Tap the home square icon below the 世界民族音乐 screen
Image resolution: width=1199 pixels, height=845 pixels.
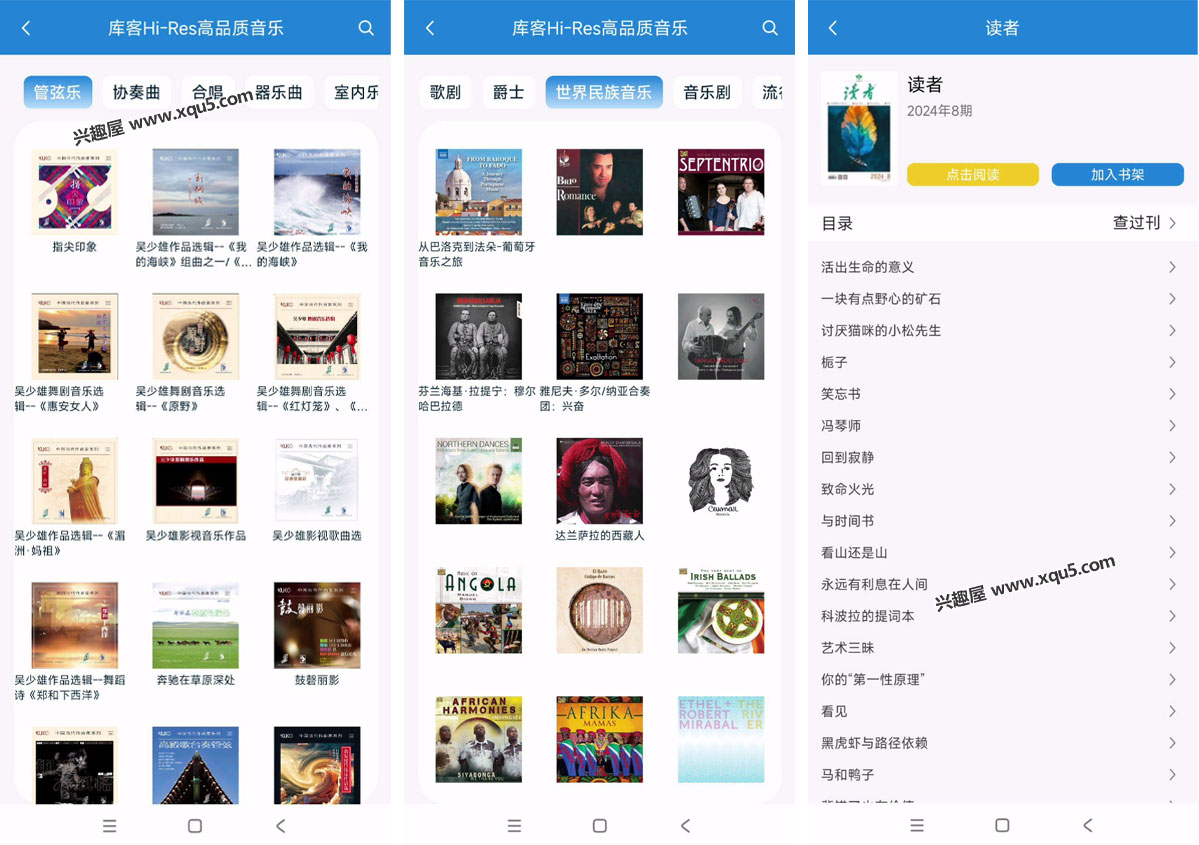600,826
